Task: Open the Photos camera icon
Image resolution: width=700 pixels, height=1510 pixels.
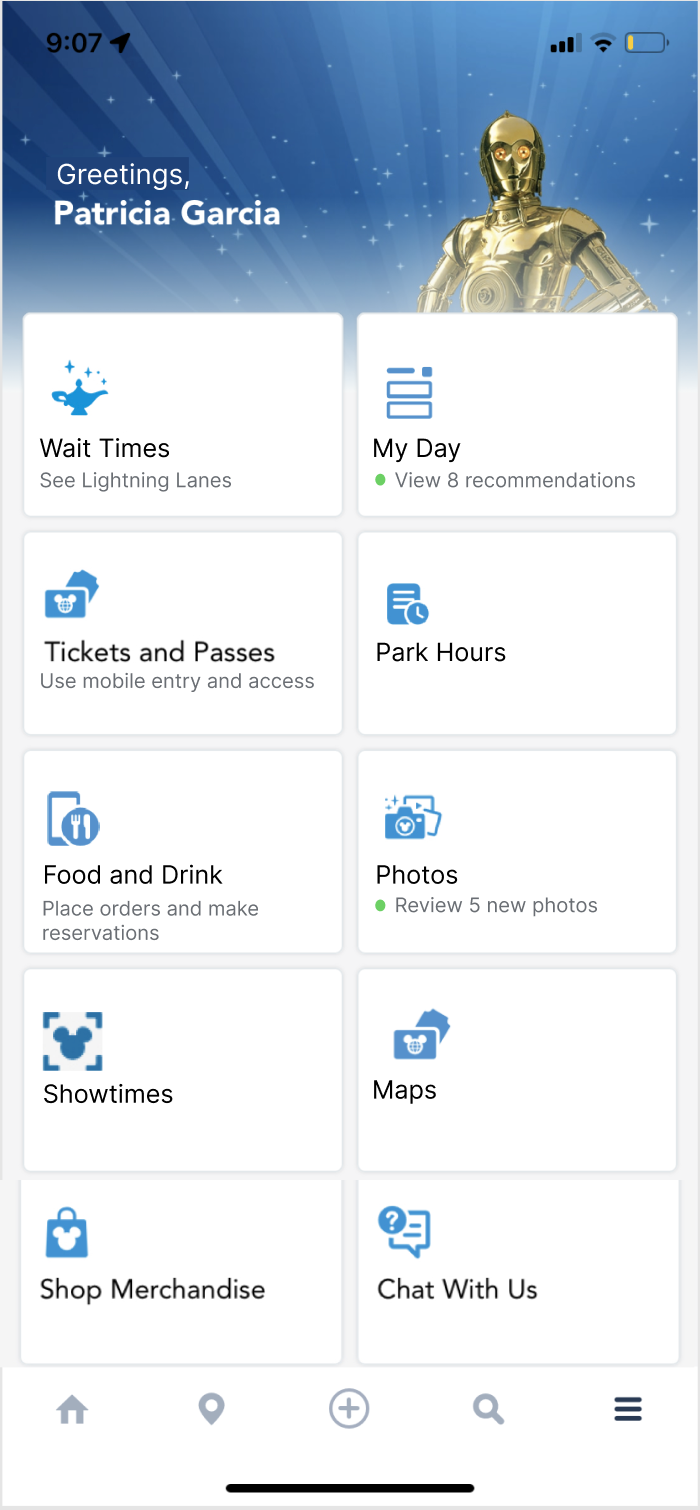Action: click(412, 817)
